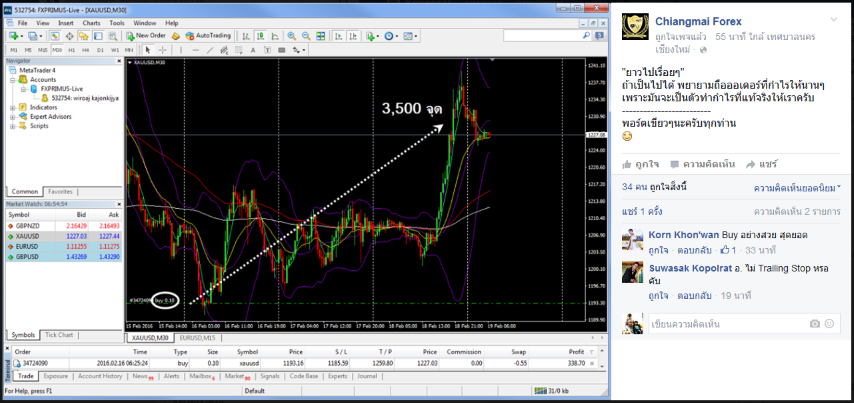Screen dimensions: 854x403
Task: Click the Tile Windows icon
Action: pos(321,36)
